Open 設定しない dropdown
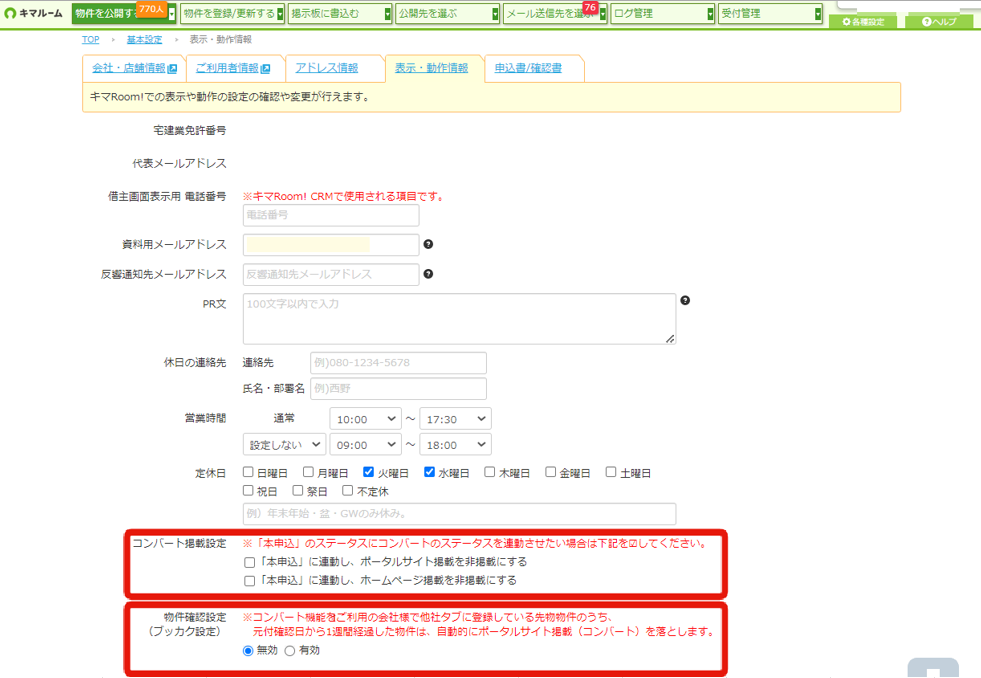The width and height of the screenshot is (981, 678). pyautogui.click(x=284, y=445)
